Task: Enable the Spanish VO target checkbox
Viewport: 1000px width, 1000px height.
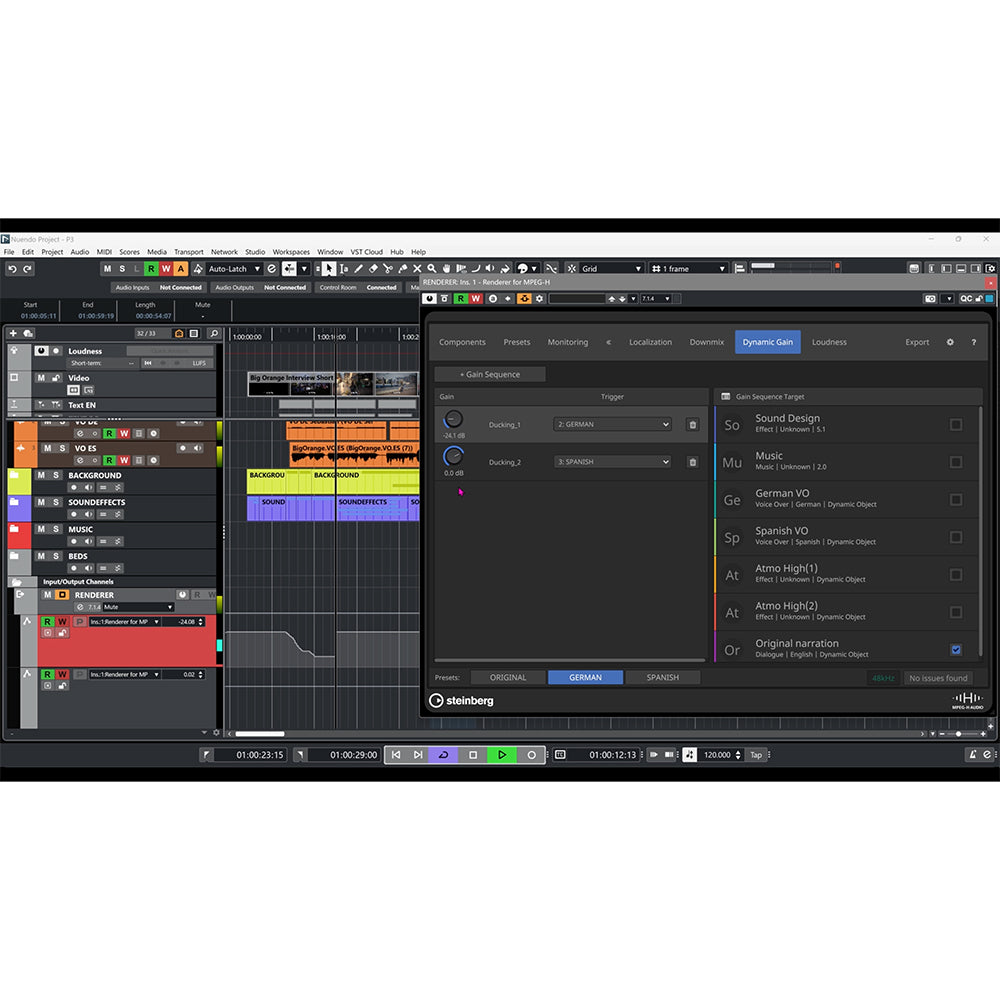Action: (955, 537)
